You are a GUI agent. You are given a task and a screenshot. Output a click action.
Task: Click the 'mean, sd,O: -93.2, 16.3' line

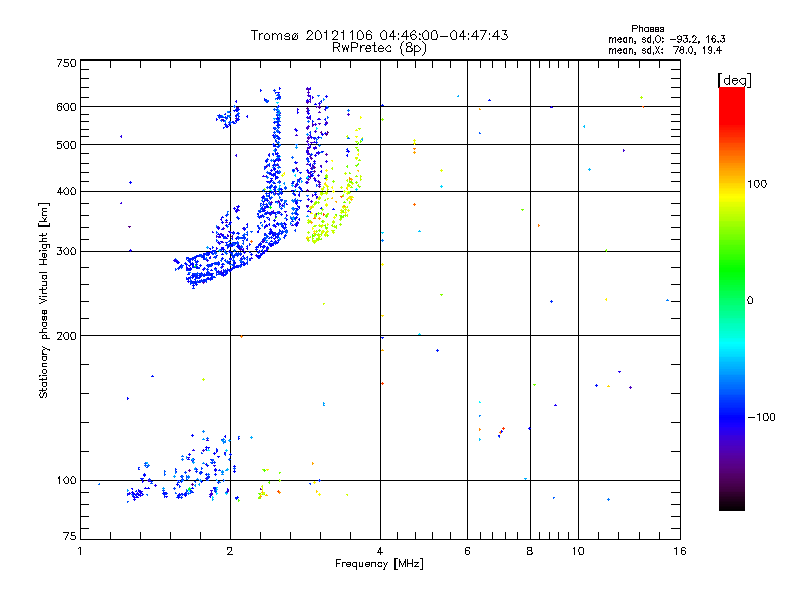coord(666,39)
